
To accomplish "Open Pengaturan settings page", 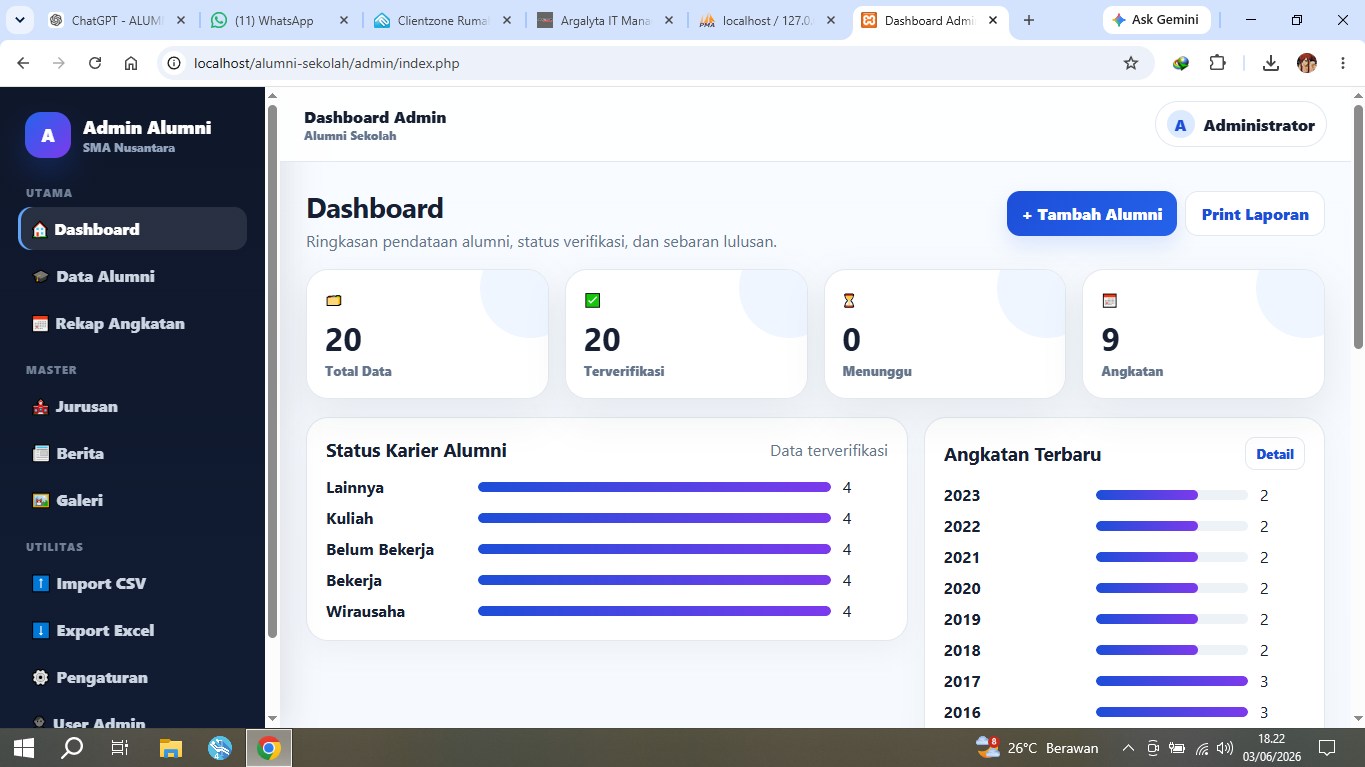I will pyautogui.click(x=133, y=677).
